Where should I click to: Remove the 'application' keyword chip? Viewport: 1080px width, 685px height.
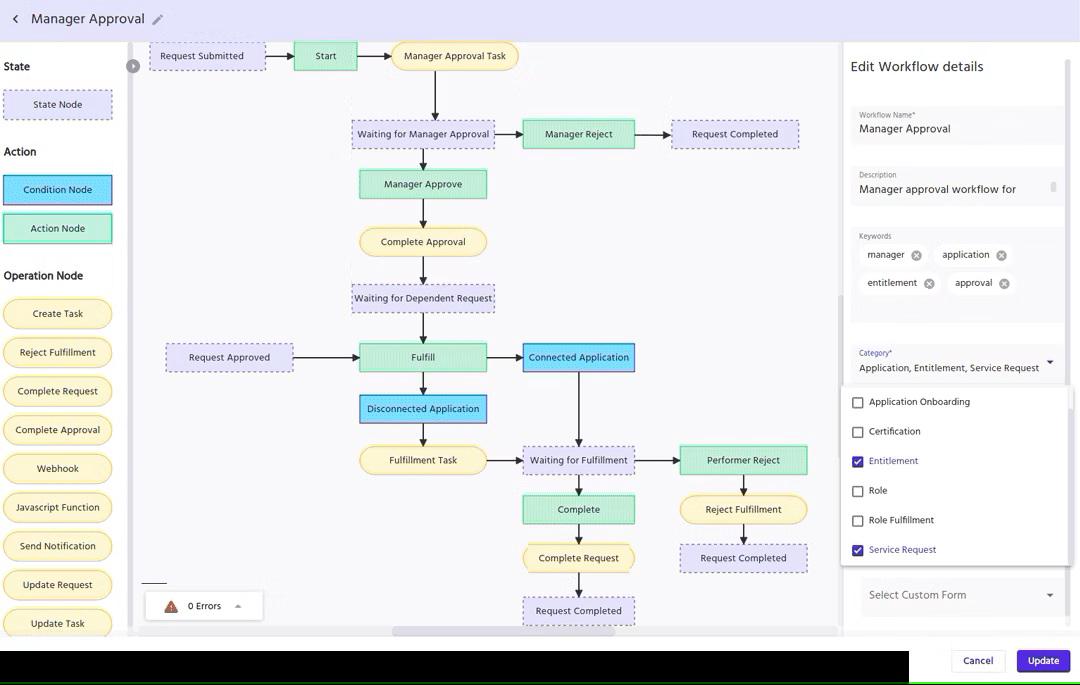pos(1001,256)
